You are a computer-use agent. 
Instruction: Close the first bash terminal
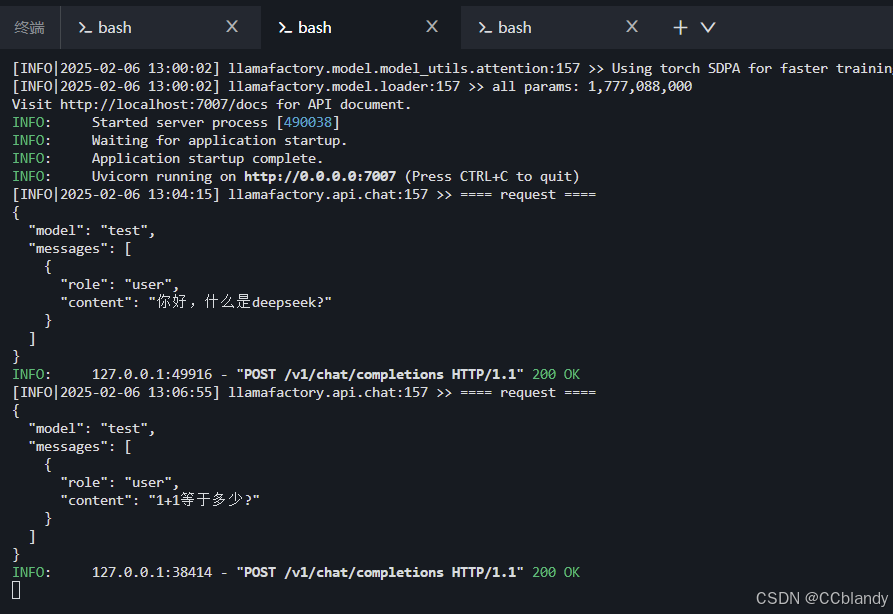coord(232,27)
